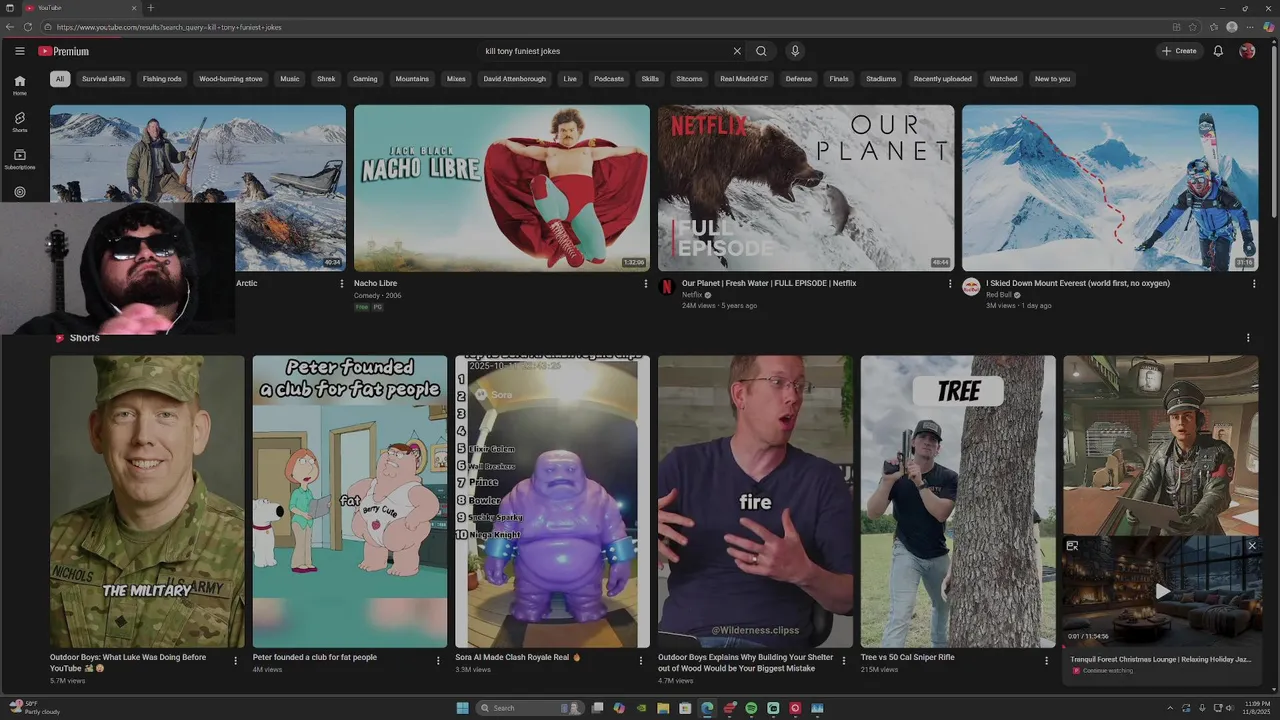The width and height of the screenshot is (1280, 720).
Task: Click the browser address bar URL
Action: coord(169,27)
